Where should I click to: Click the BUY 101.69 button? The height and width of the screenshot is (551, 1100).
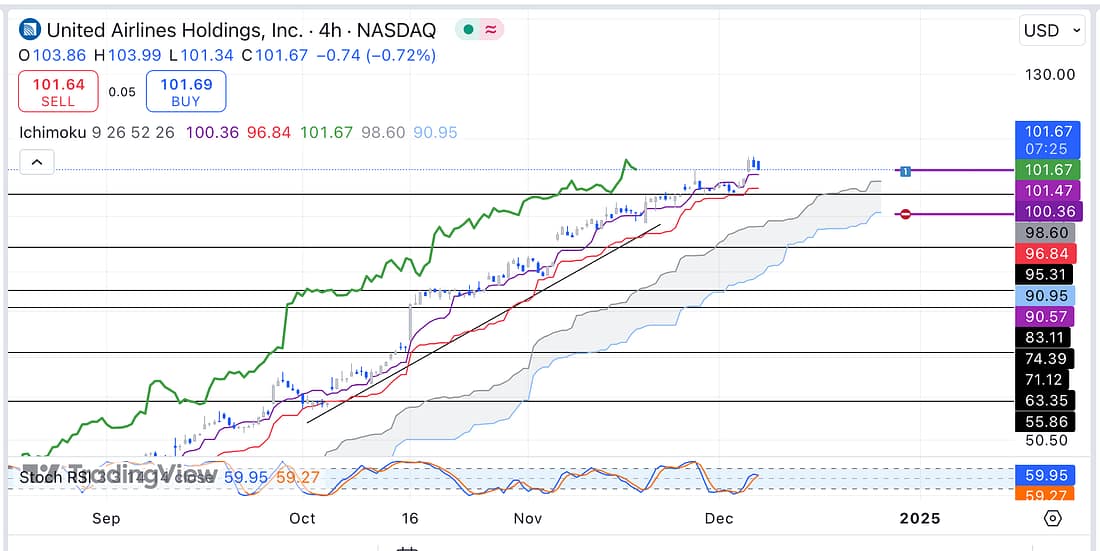point(186,93)
